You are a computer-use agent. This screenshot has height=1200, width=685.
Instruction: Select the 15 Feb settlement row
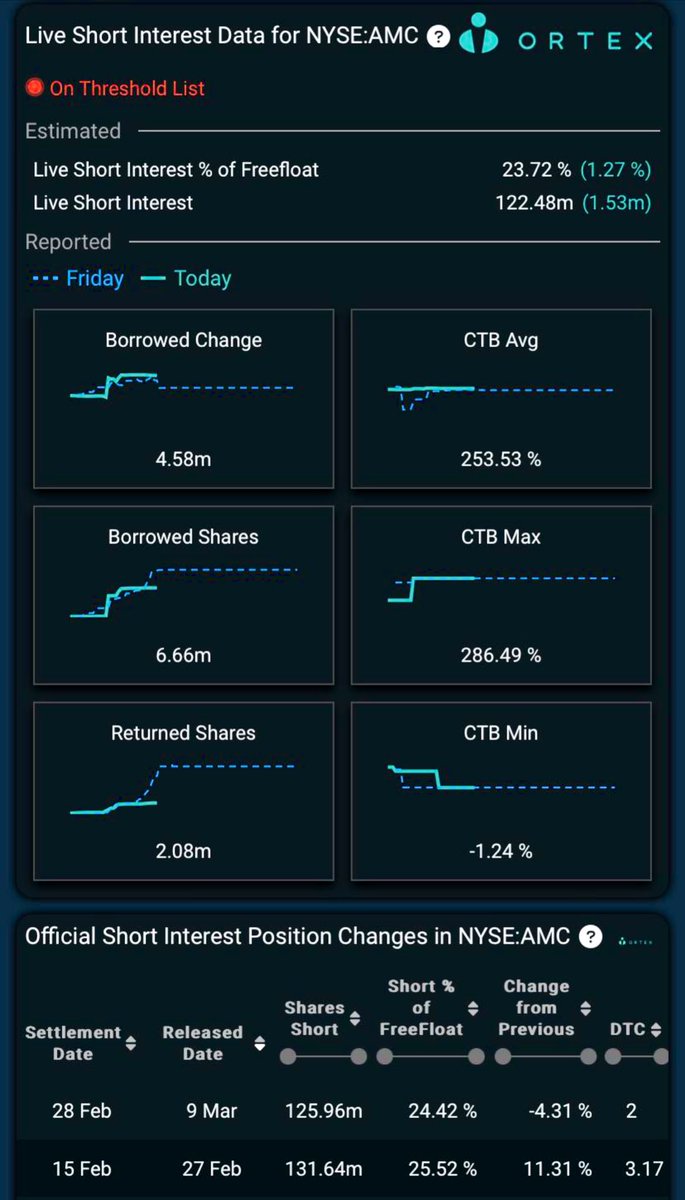coord(342,1168)
